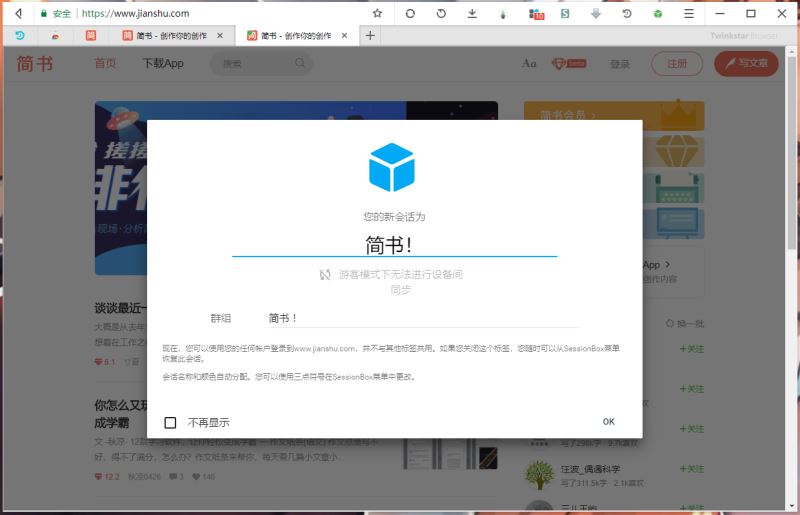
Task: Click the Jianshu search box
Action: pyautogui.click(x=261, y=64)
